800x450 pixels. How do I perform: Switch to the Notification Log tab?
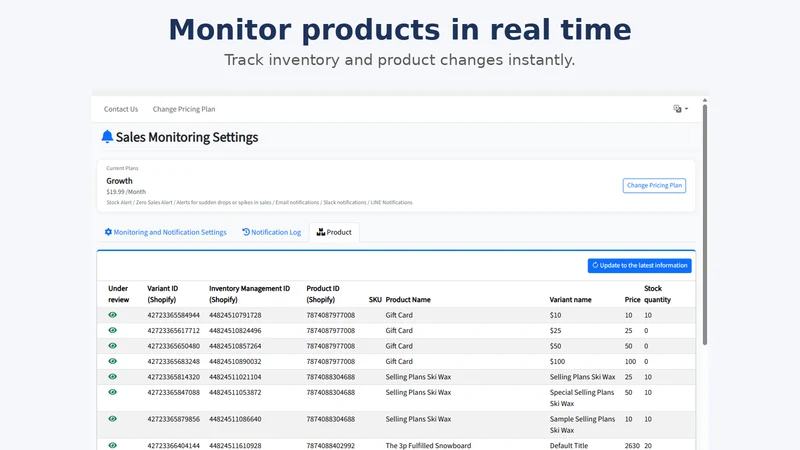pos(271,232)
